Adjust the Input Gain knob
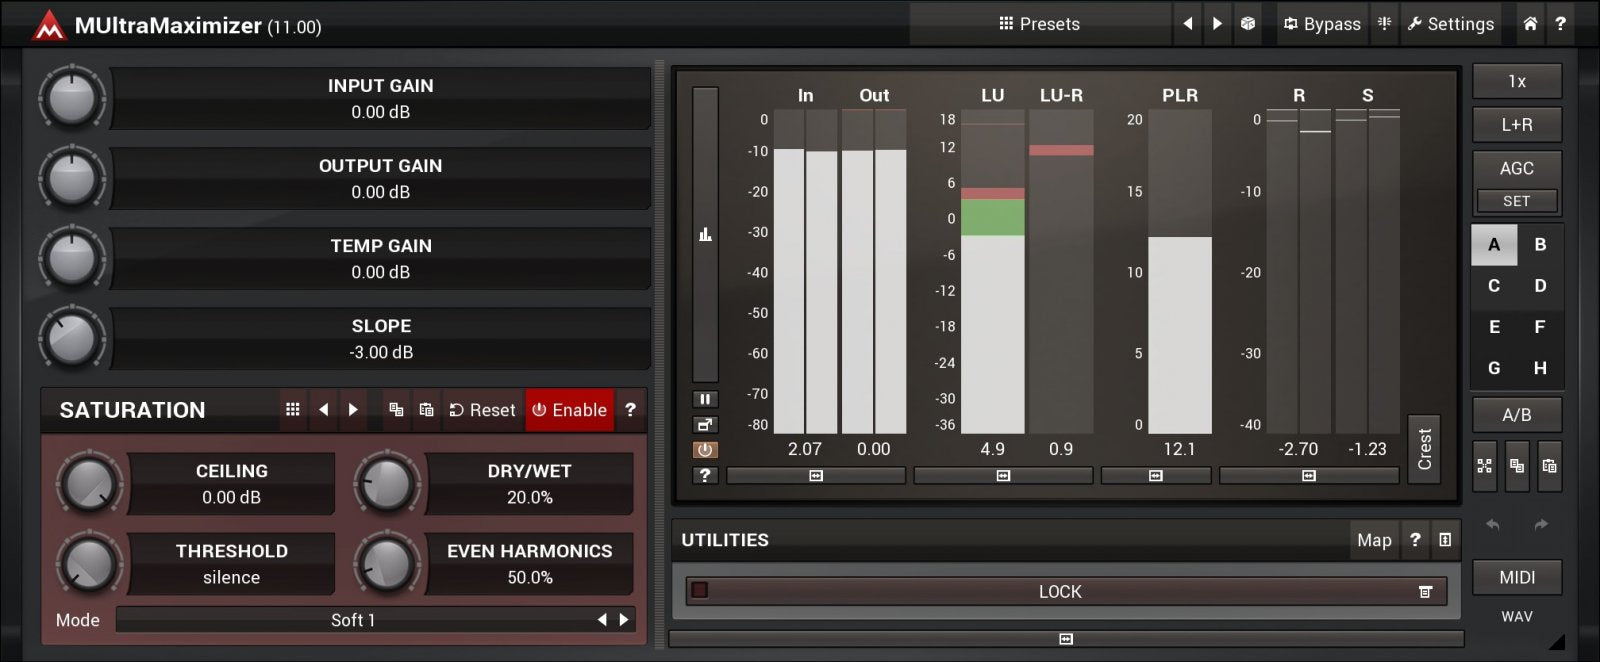Screen dimensions: 1600x662 [72, 98]
